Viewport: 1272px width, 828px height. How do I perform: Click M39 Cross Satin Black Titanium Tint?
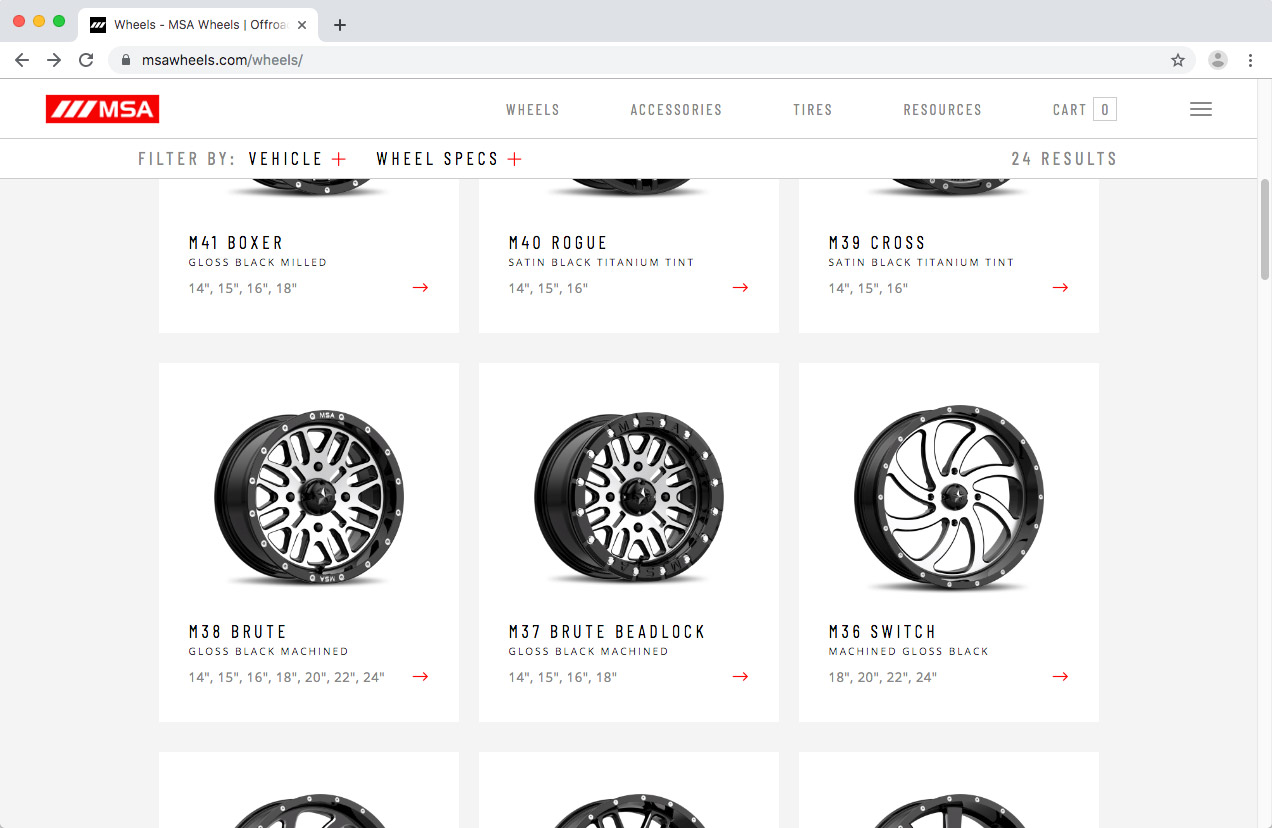[921, 263]
